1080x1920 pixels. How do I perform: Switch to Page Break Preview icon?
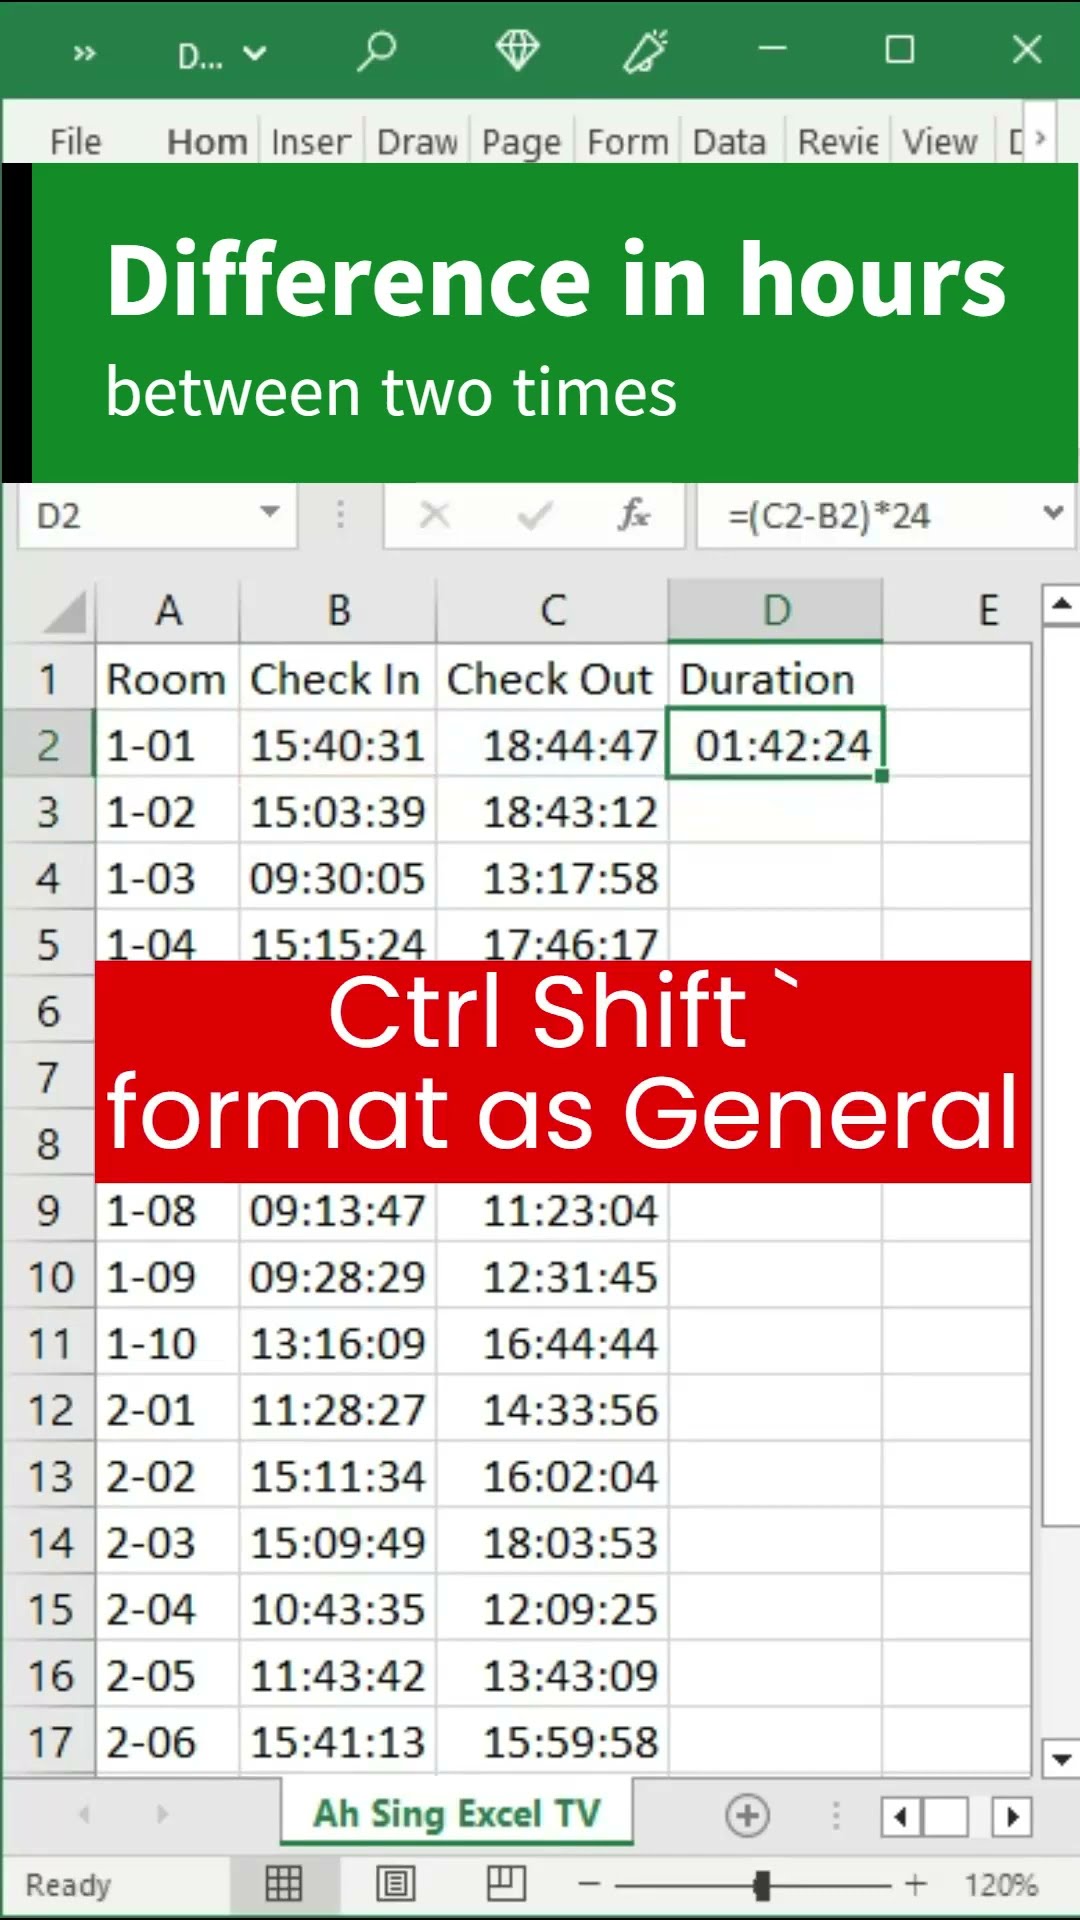point(506,1884)
